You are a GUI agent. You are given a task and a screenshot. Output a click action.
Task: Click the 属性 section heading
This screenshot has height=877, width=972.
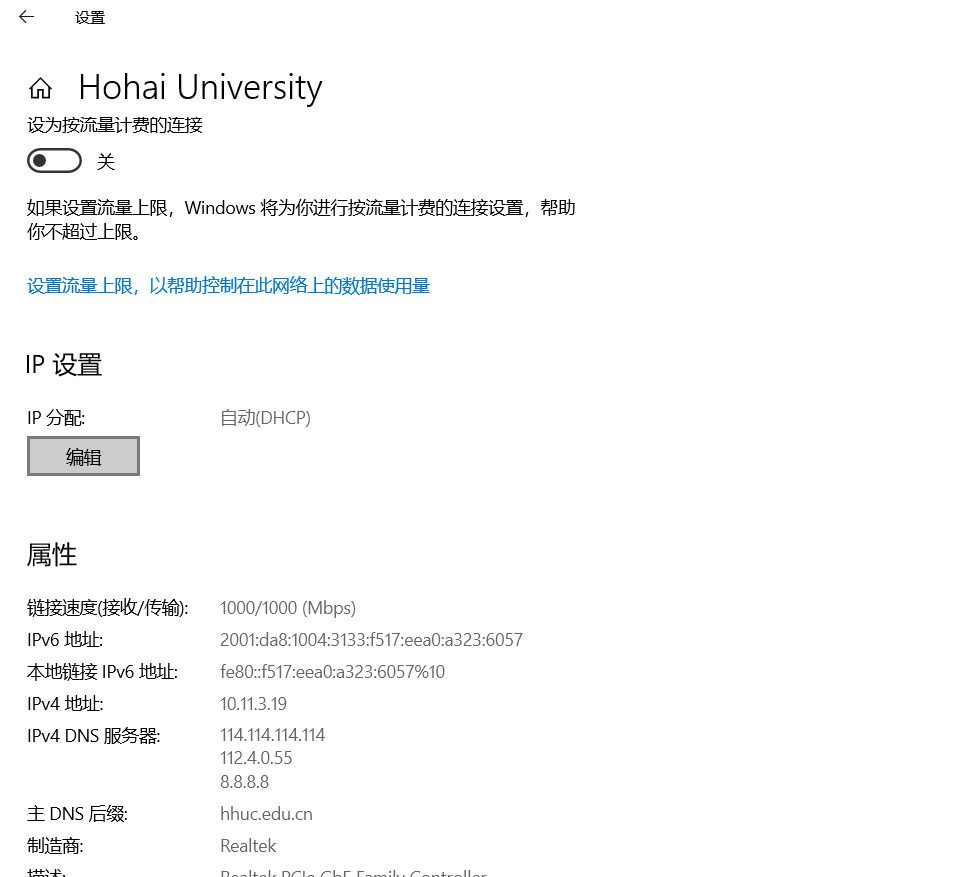(51, 555)
